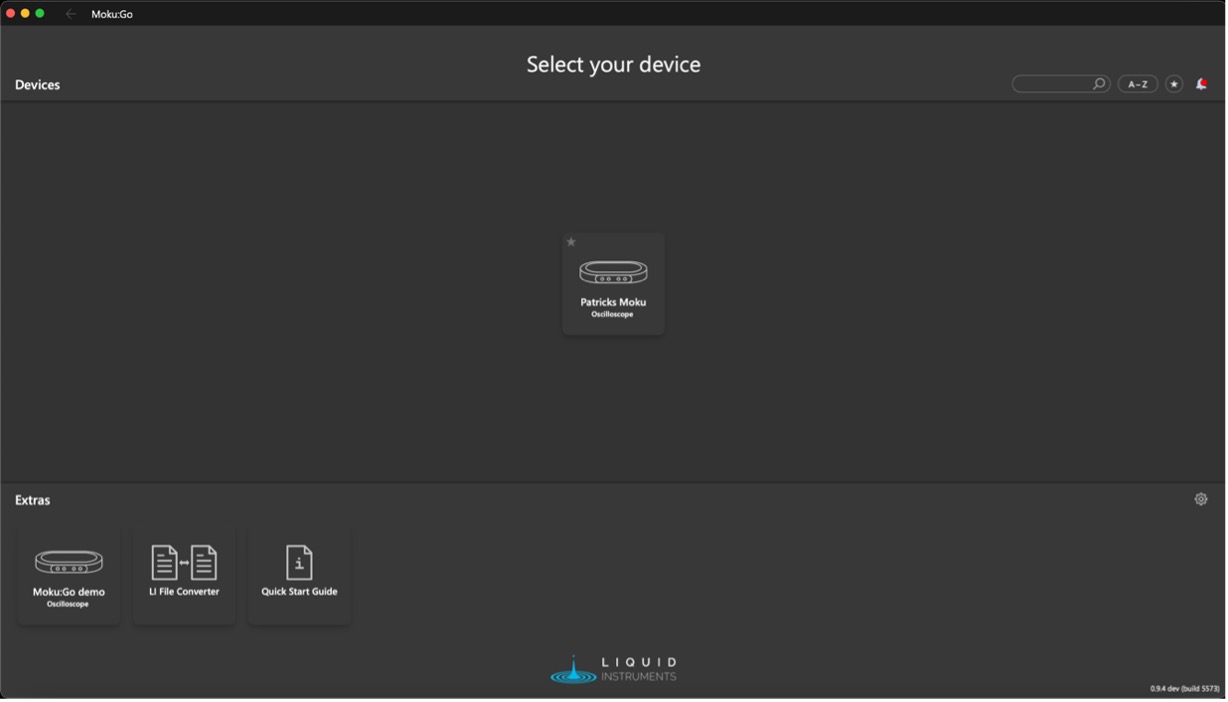This screenshot has width=1228, height=702.
Task: View notifications via the bell icon
Action: (1201, 84)
